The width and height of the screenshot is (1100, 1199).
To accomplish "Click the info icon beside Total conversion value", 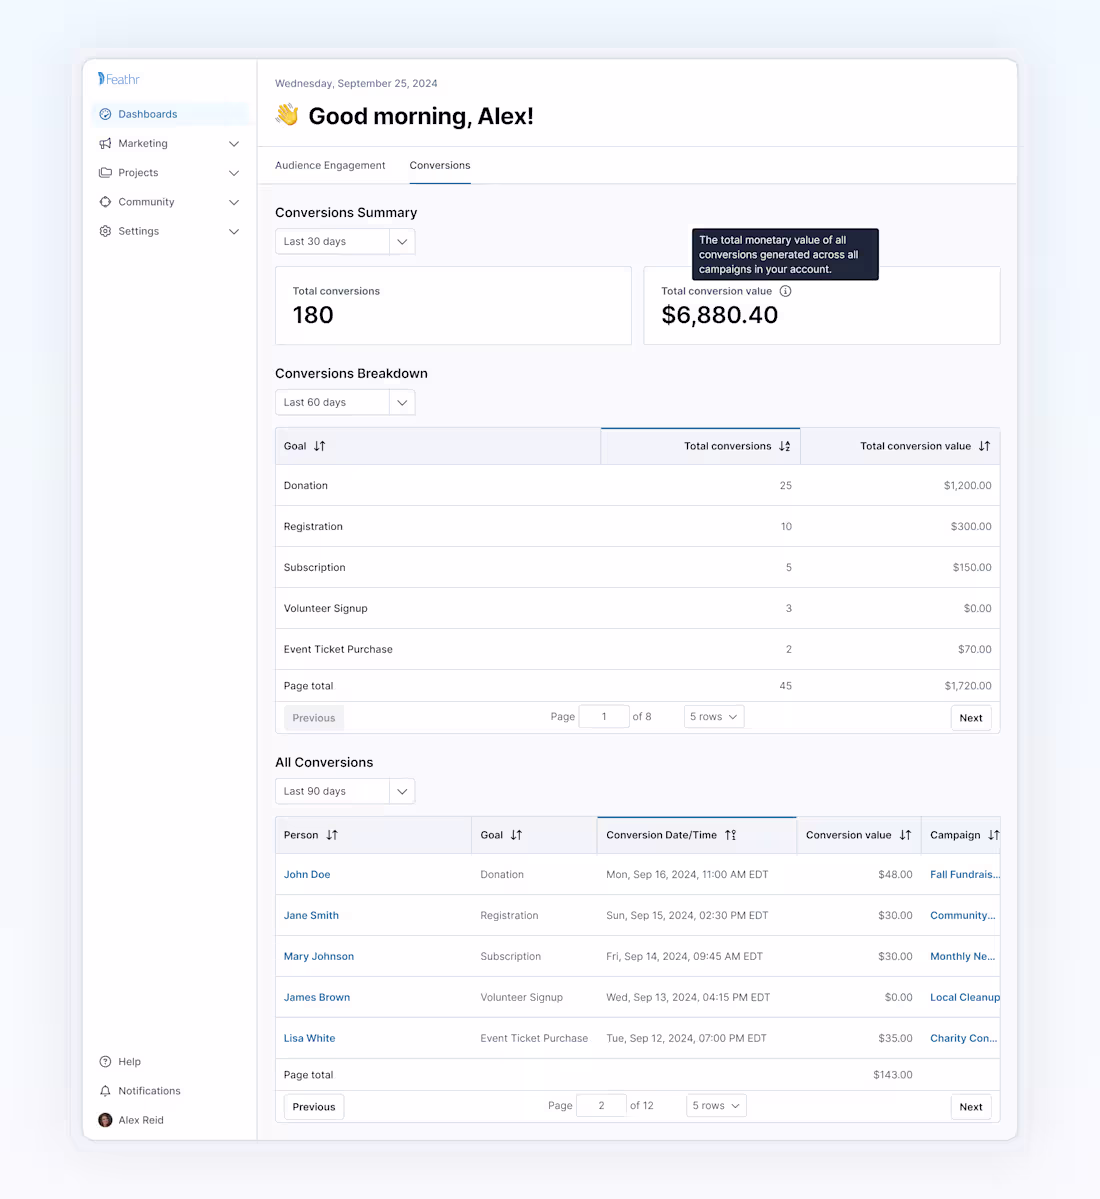I will coord(785,291).
